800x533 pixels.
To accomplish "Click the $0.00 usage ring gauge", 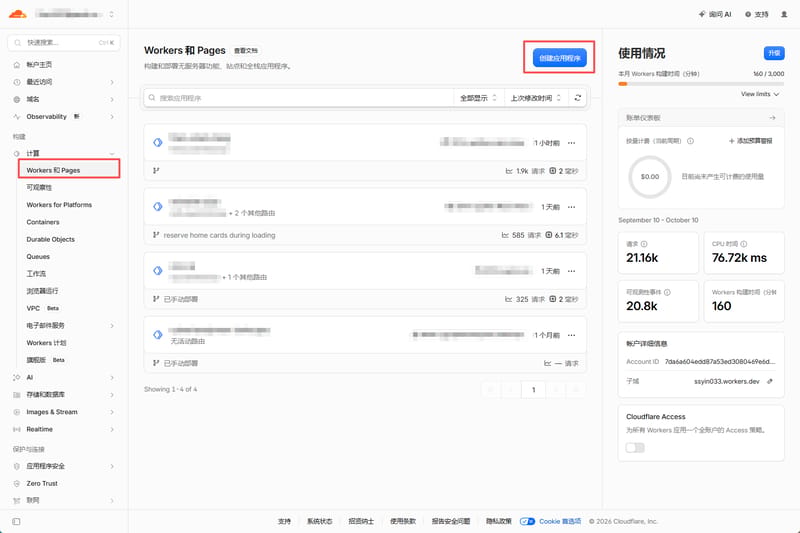I will pos(649,177).
